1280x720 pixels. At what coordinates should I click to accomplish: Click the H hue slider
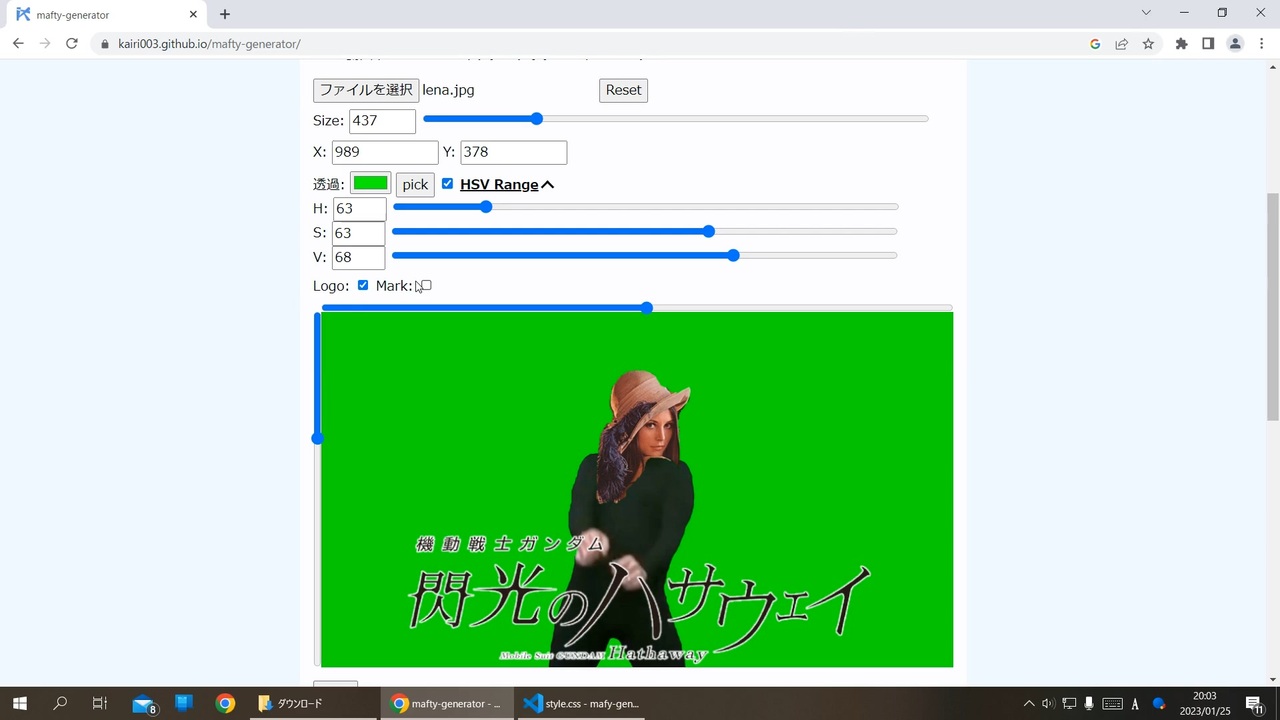tap(645, 207)
